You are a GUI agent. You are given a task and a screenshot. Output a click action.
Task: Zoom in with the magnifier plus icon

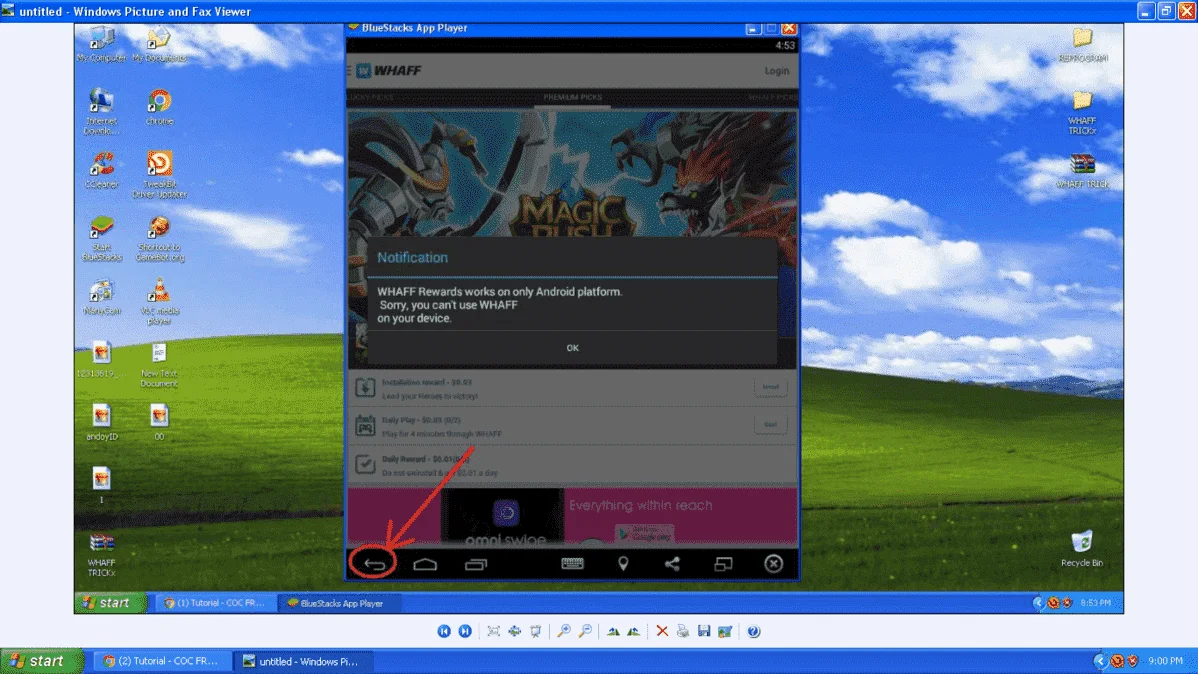tap(564, 631)
